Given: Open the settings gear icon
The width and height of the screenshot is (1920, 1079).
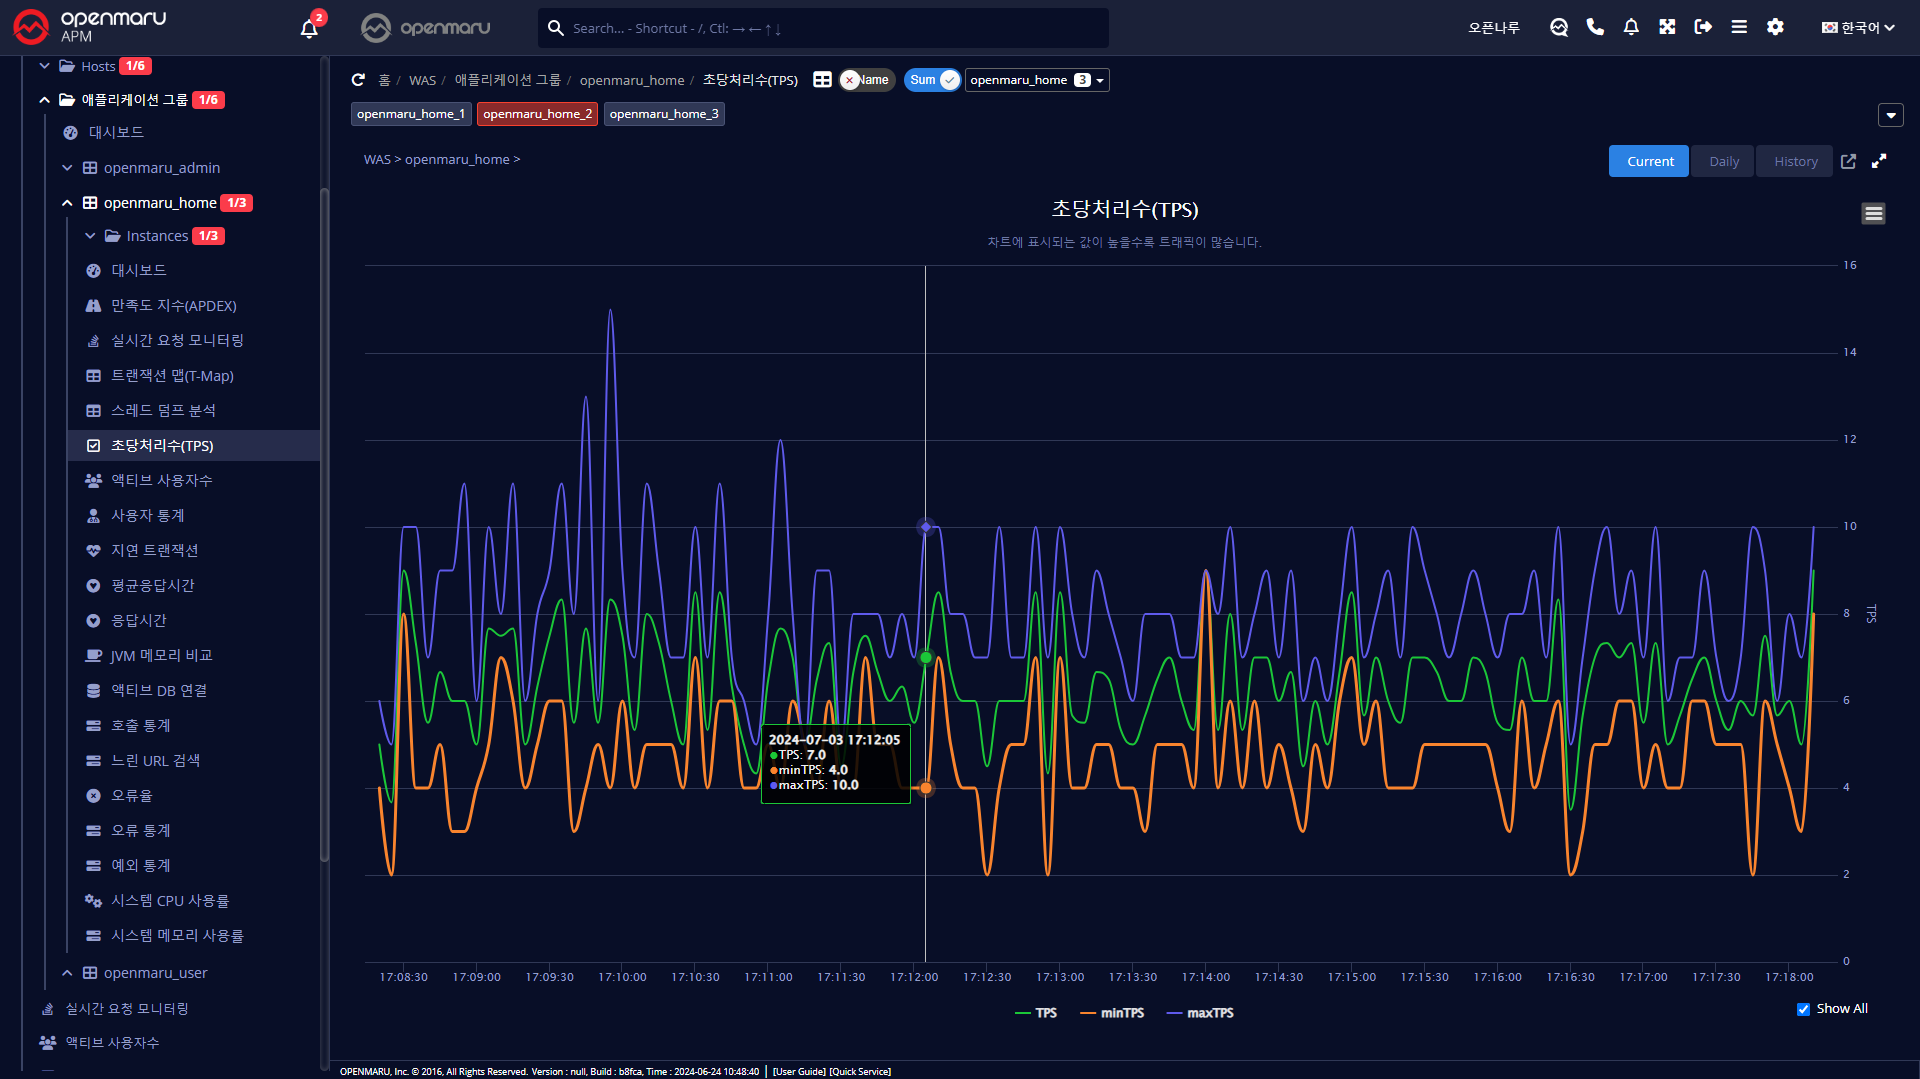Looking at the screenshot, I should (x=1775, y=27).
